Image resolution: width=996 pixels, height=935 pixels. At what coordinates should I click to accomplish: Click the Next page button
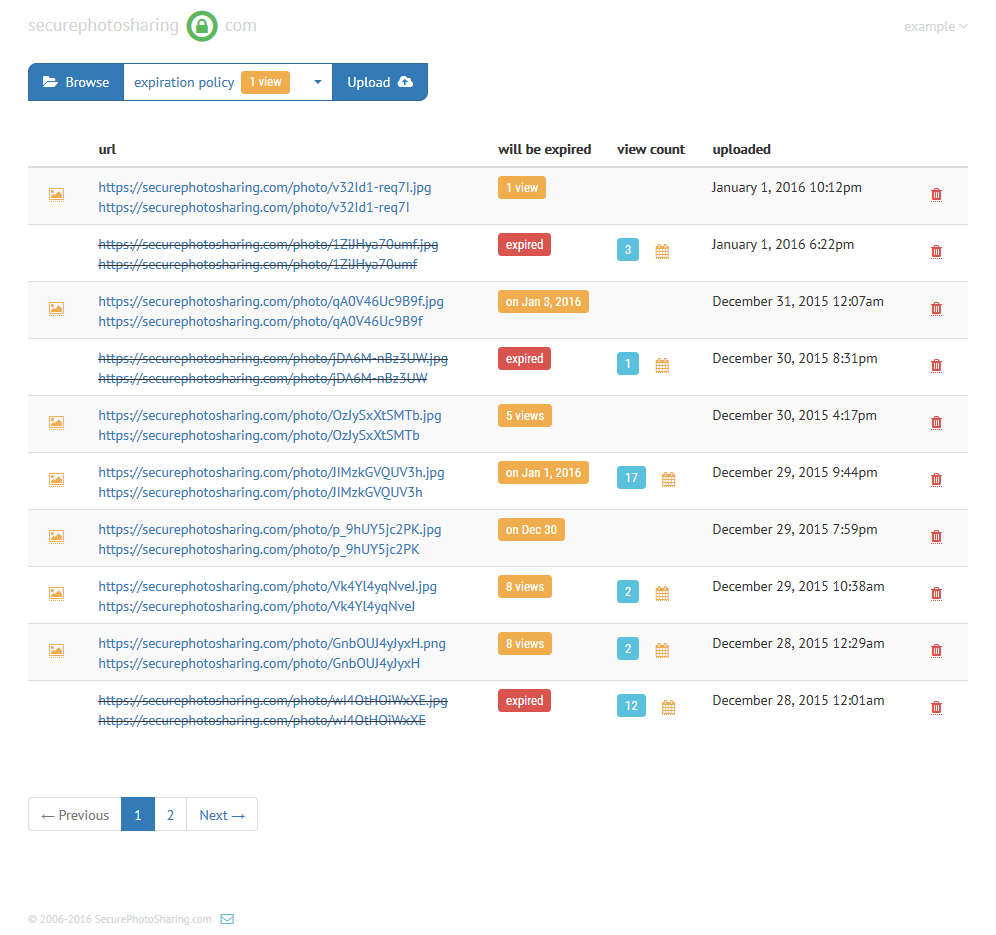click(x=221, y=815)
